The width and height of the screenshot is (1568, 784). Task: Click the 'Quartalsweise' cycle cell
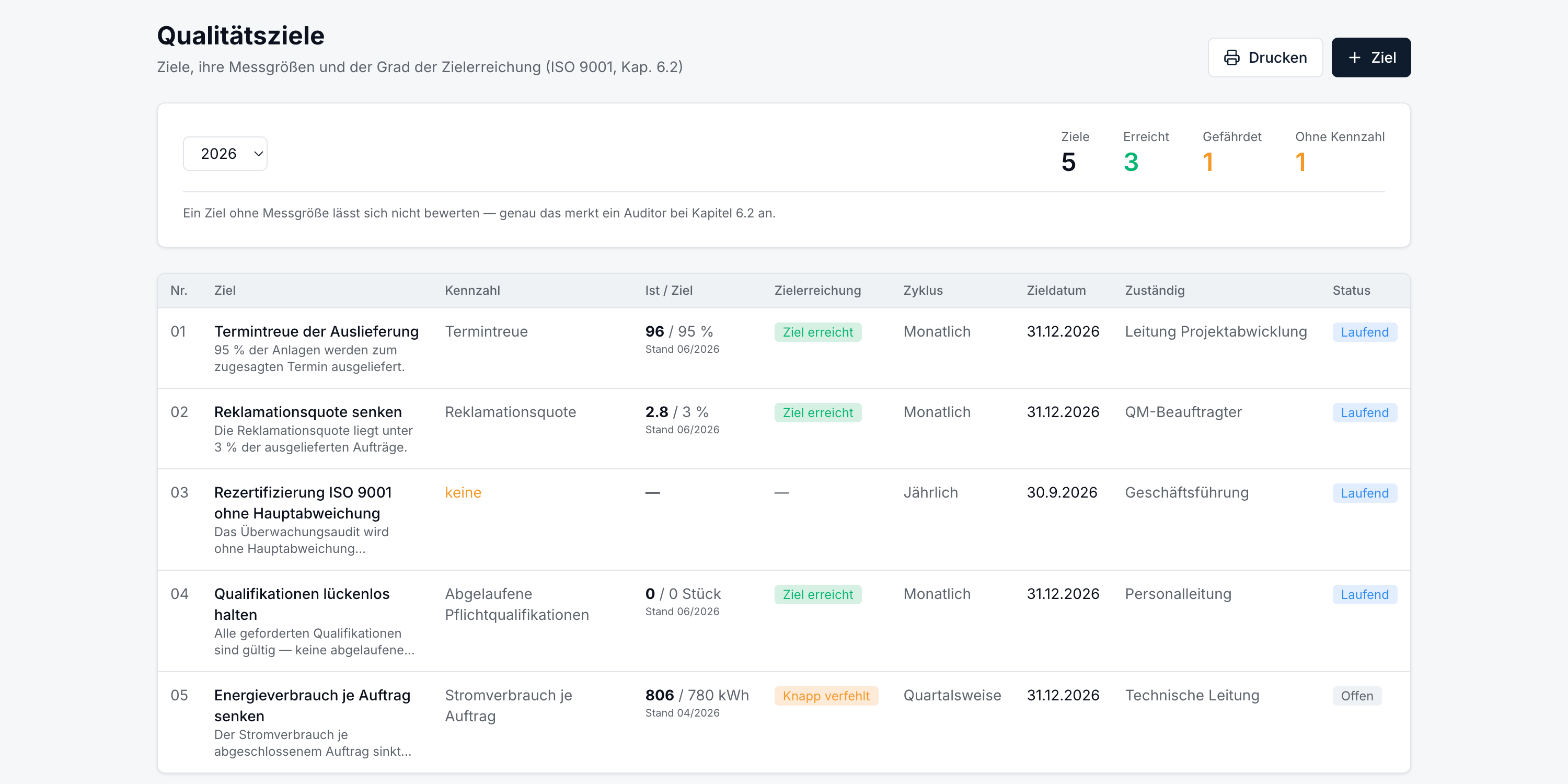pyautogui.click(x=952, y=696)
